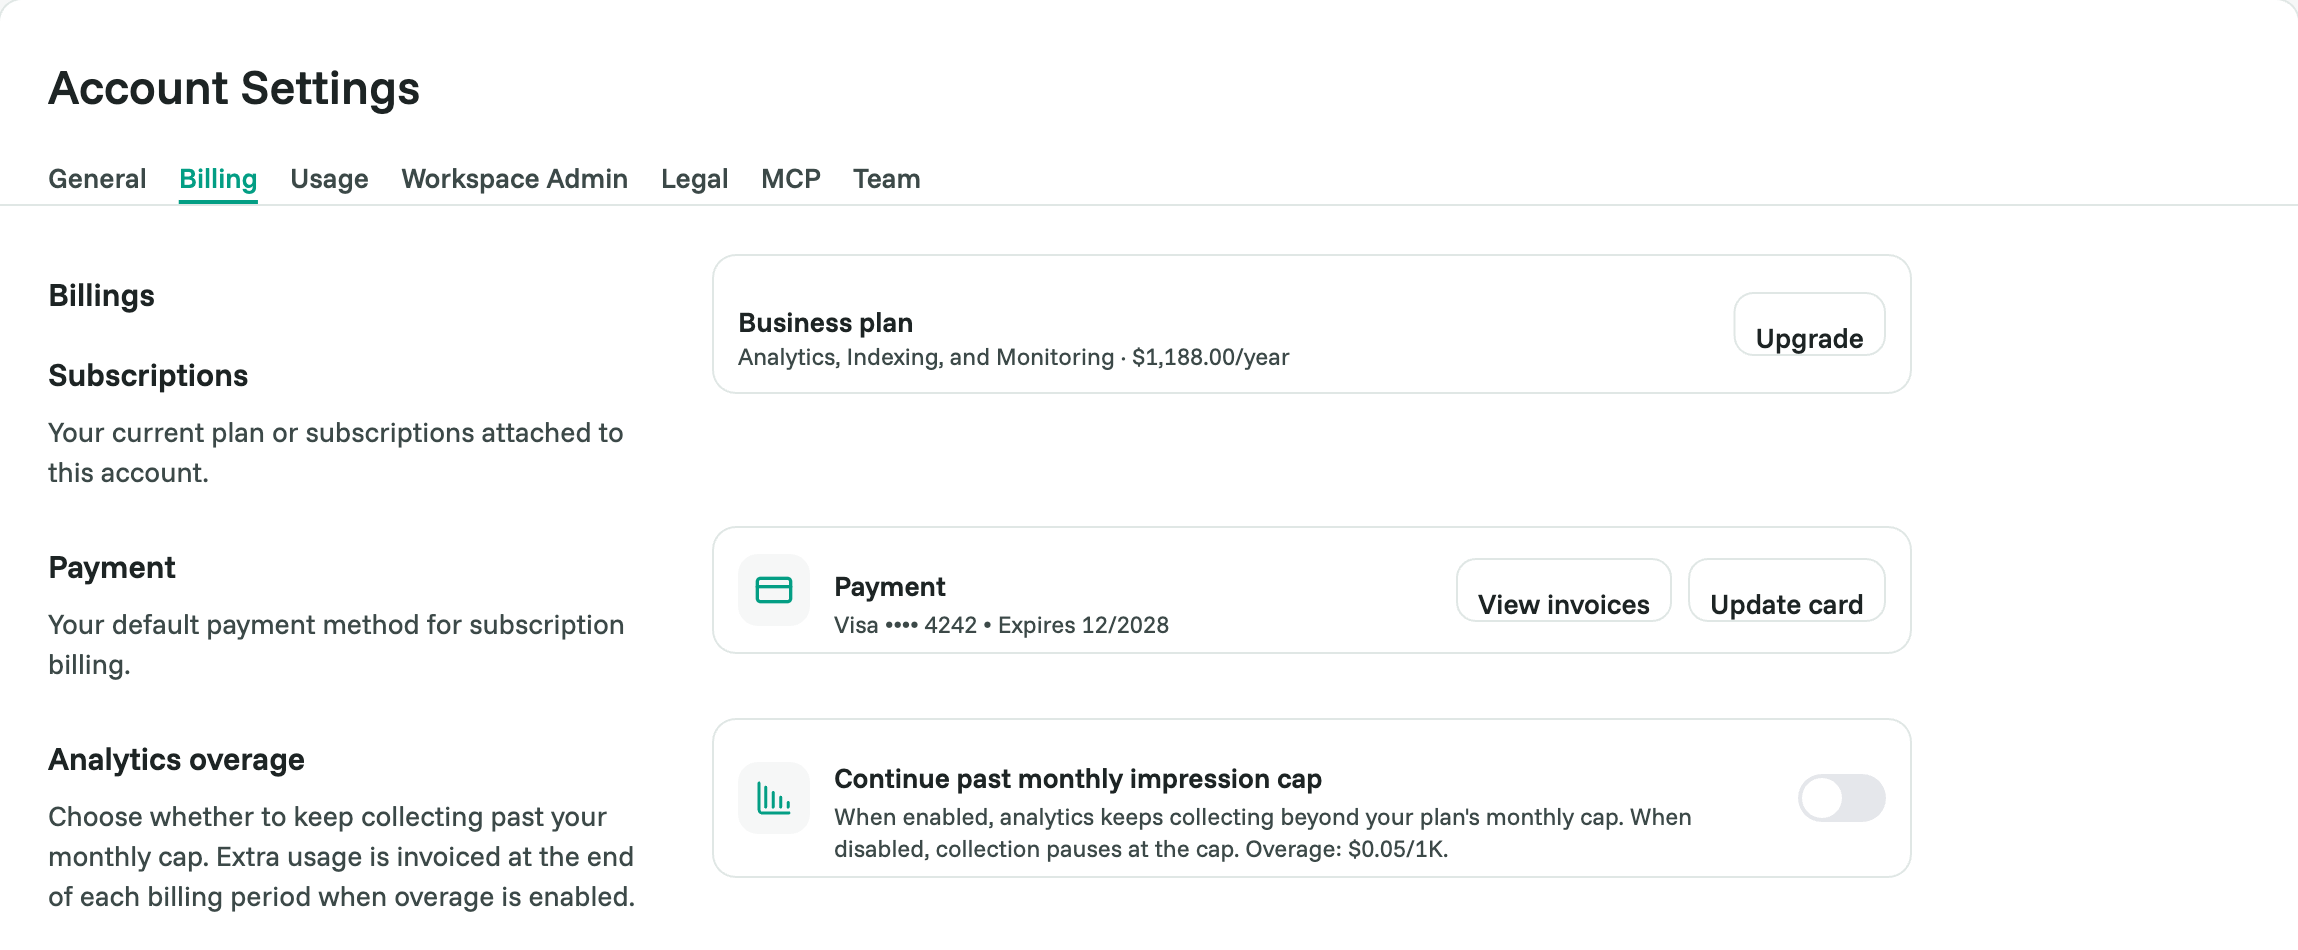This screenshot has width=2298, height=950.
Task: Click the Update card button
Action: pyautogui.click(x=1786, y=590)
